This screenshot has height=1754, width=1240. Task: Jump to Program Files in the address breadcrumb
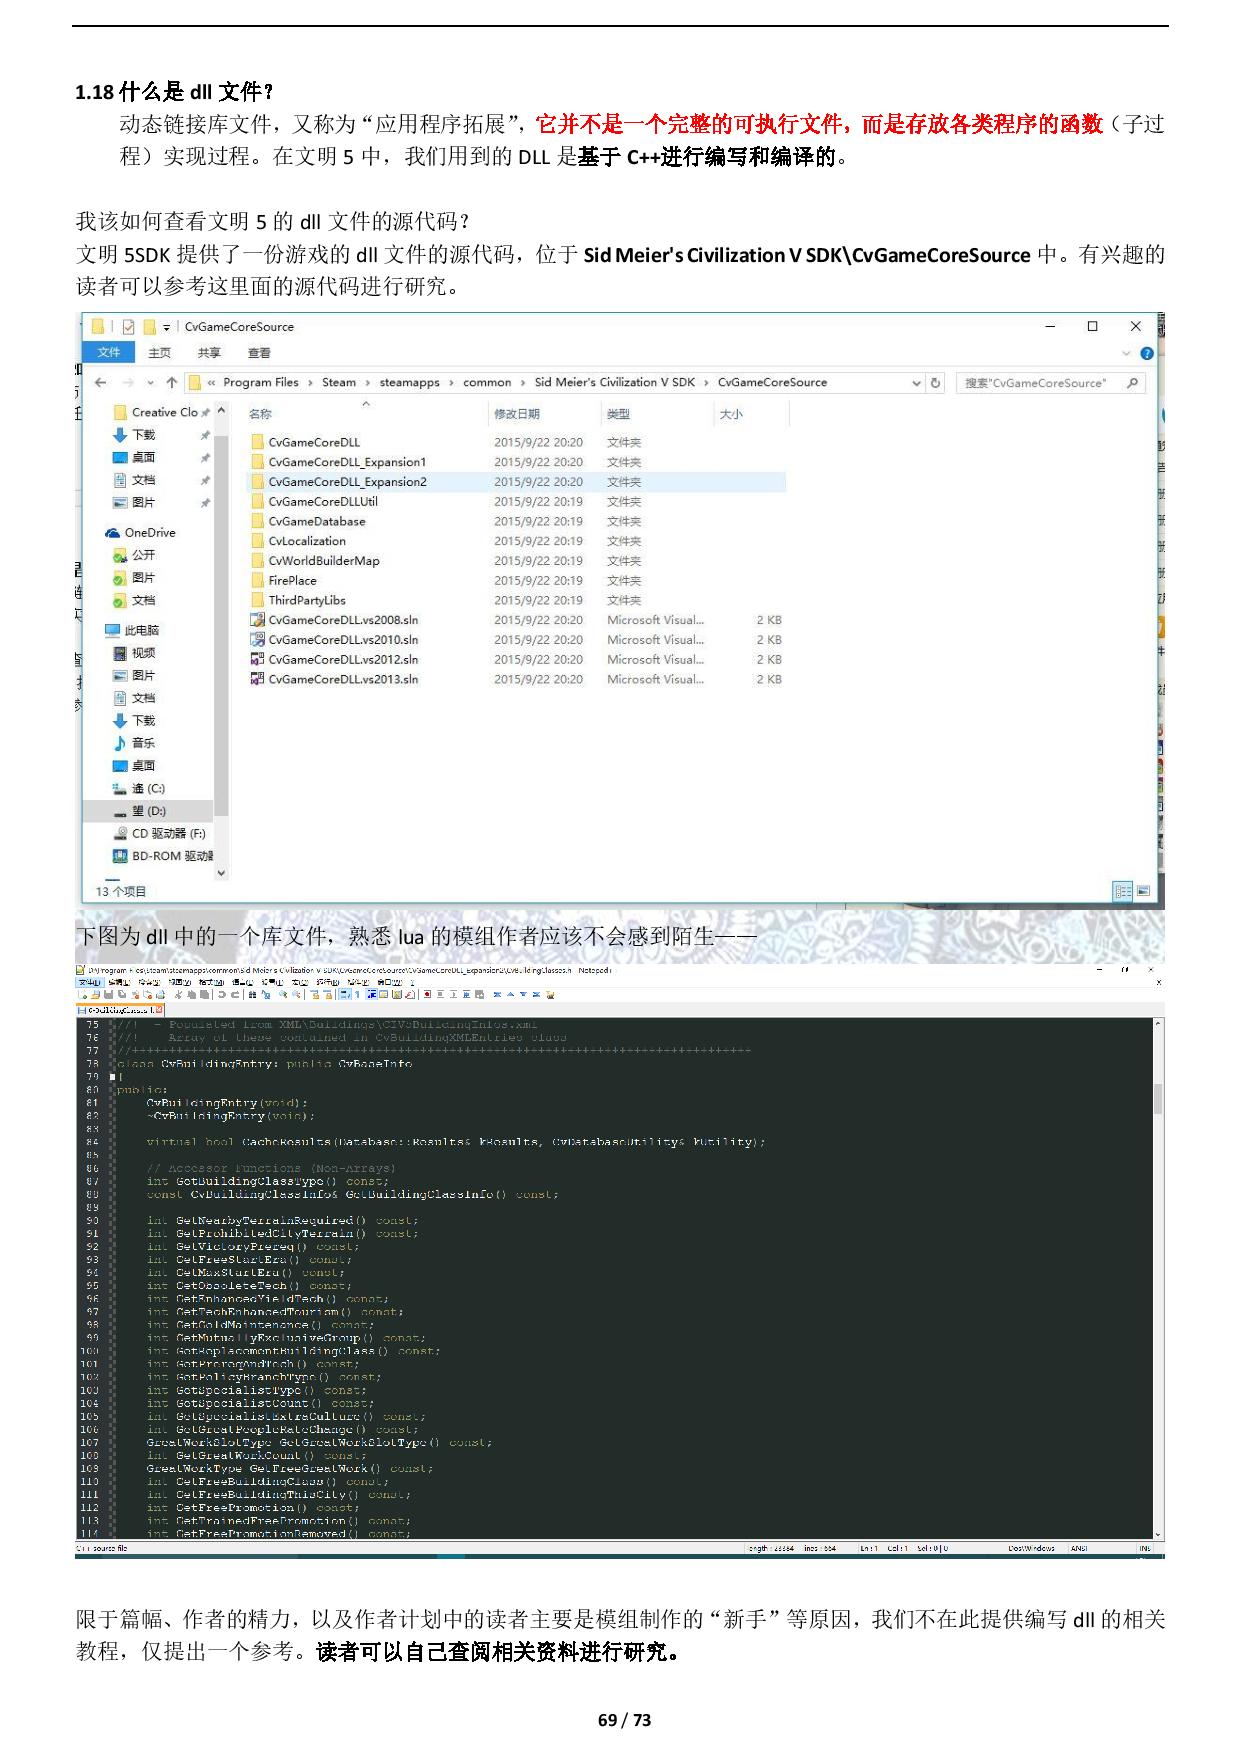click(261, 383)
